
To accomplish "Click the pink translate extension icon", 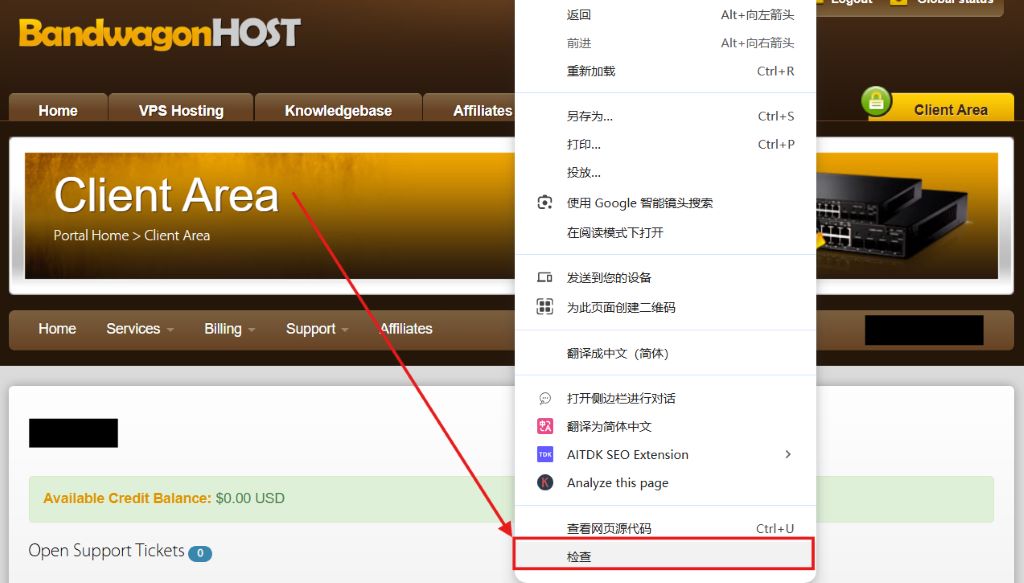I will [545, 426].
